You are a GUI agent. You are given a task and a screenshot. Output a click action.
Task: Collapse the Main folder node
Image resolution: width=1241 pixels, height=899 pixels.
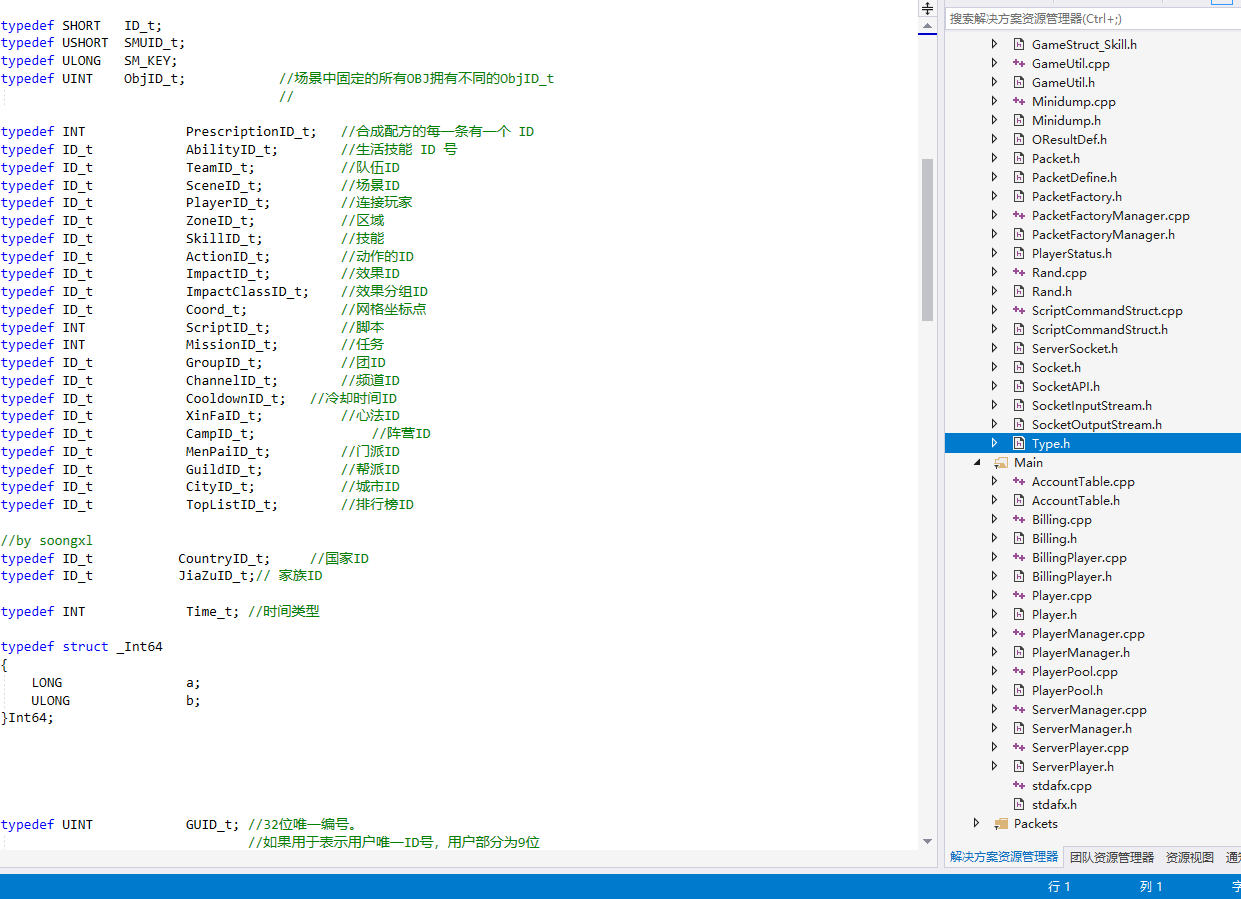[x=977, y=462]
